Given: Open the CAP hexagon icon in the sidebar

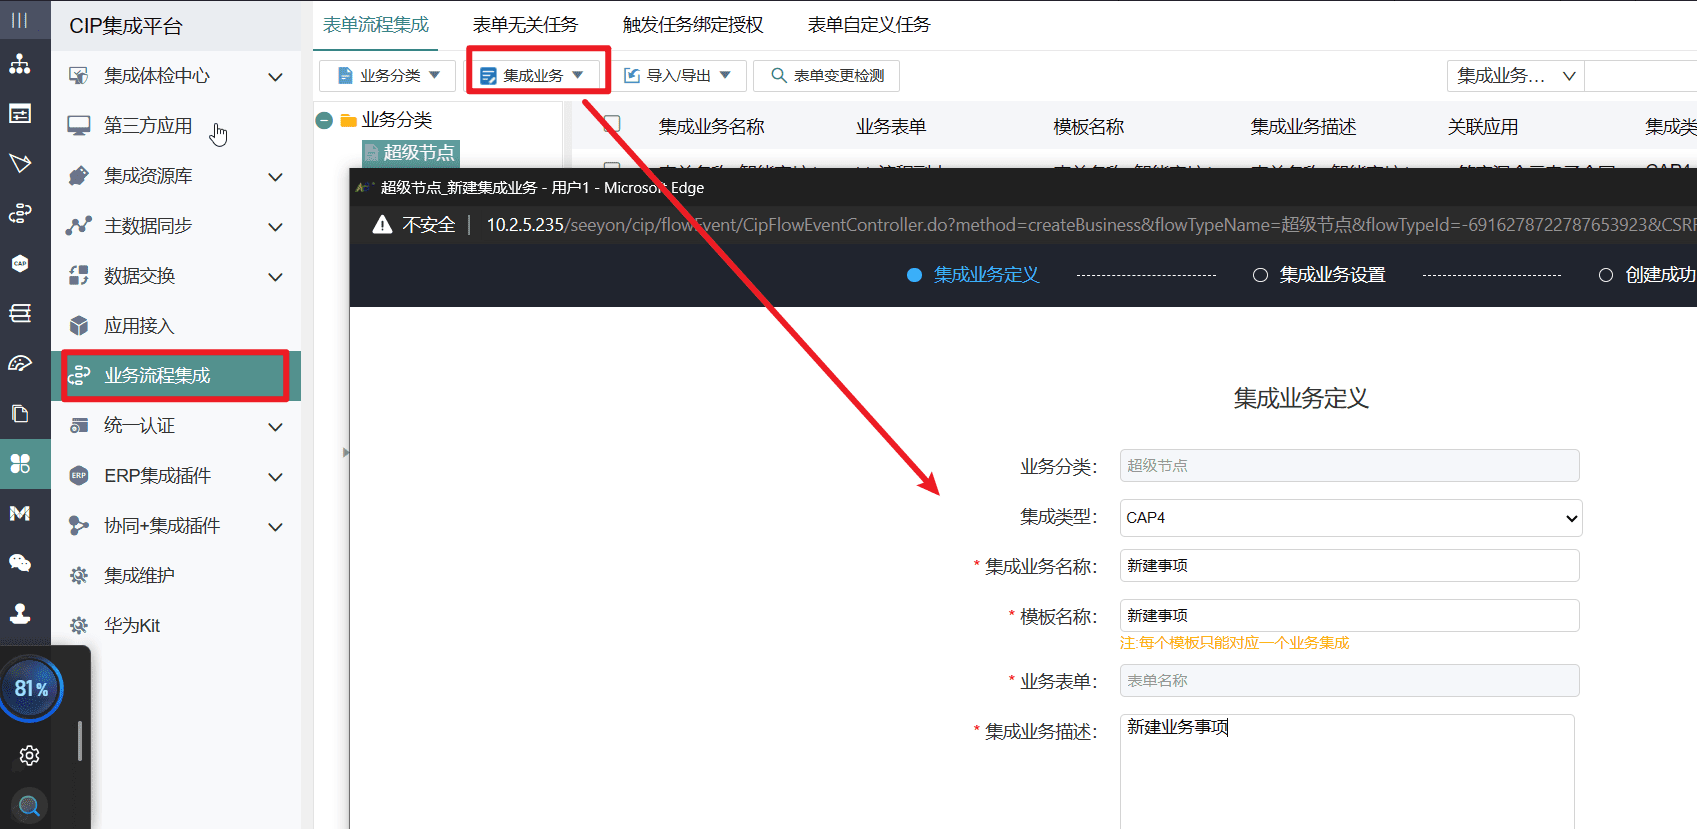Looking at the screenshot, I should click(x=20, y=264).
